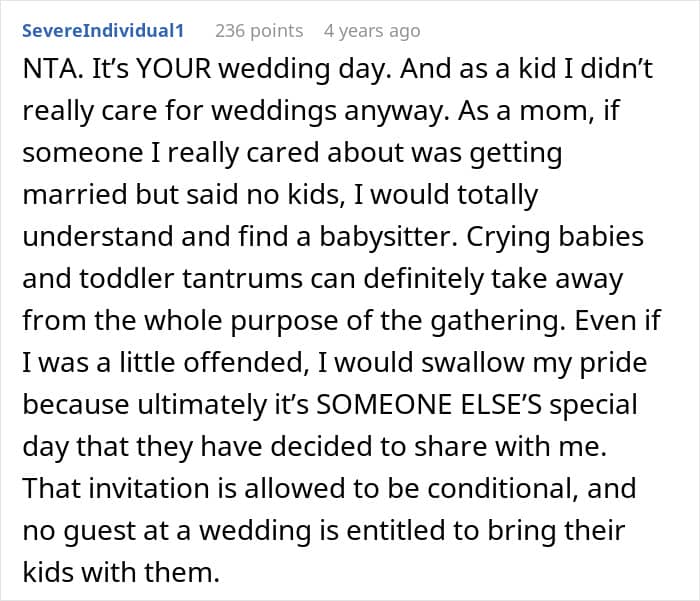
Task: Click the 236 points score
Action: (x=259, y=31)
